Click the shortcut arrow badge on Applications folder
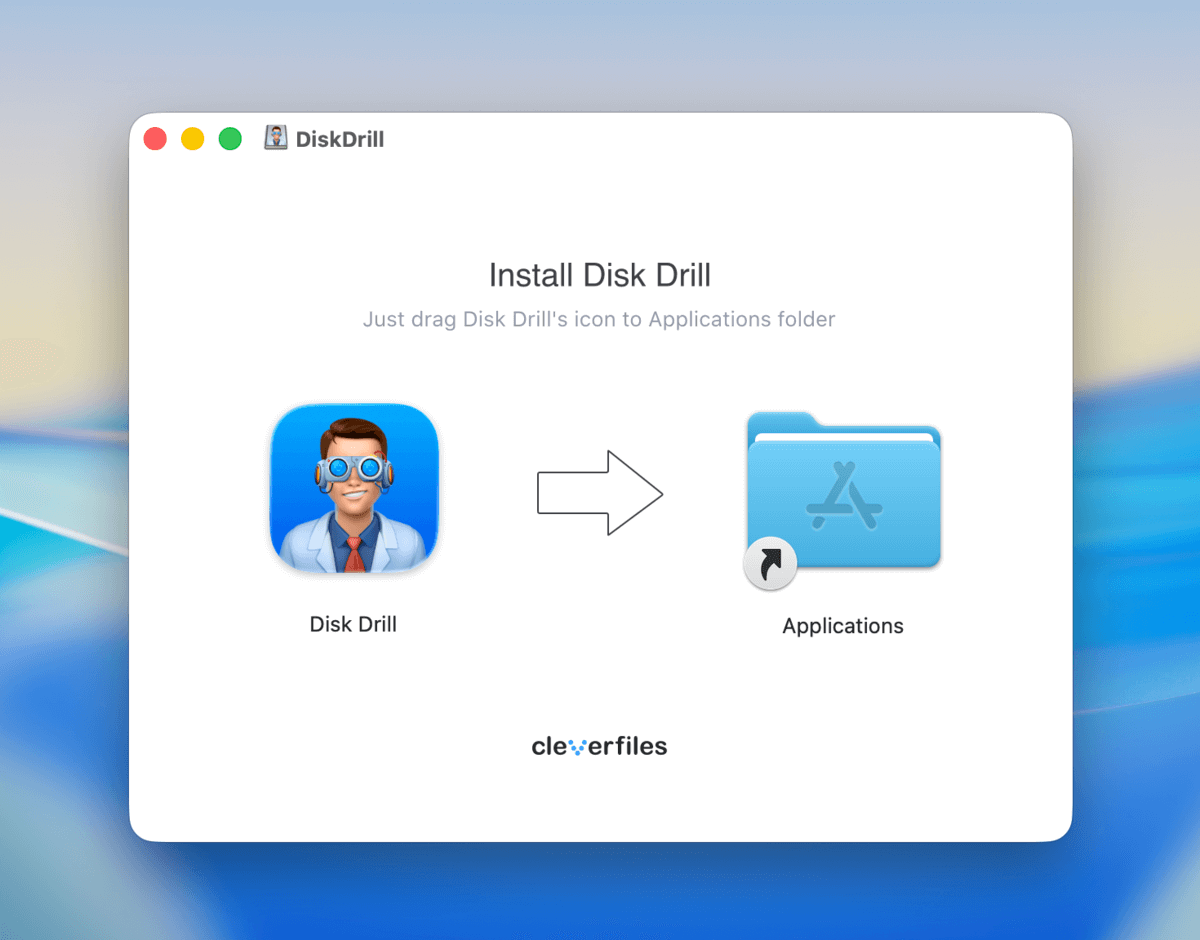This screenshot has height=940, width=1200. (770, 564)
